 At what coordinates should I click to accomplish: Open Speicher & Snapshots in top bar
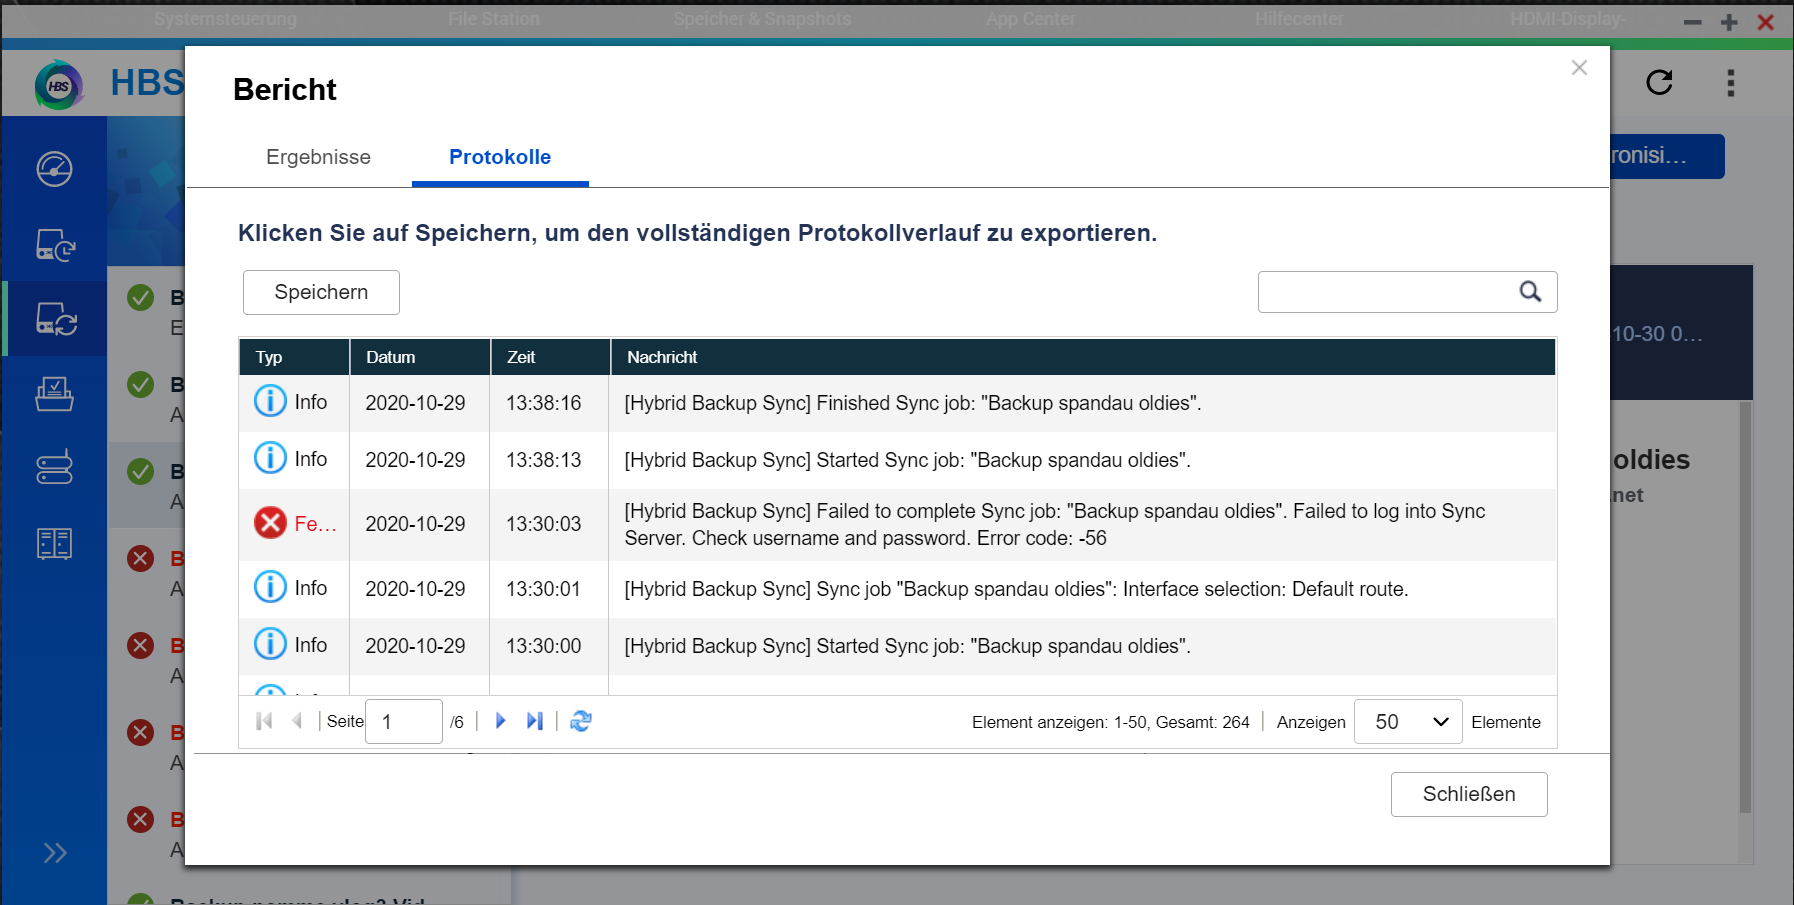point(762,19)
